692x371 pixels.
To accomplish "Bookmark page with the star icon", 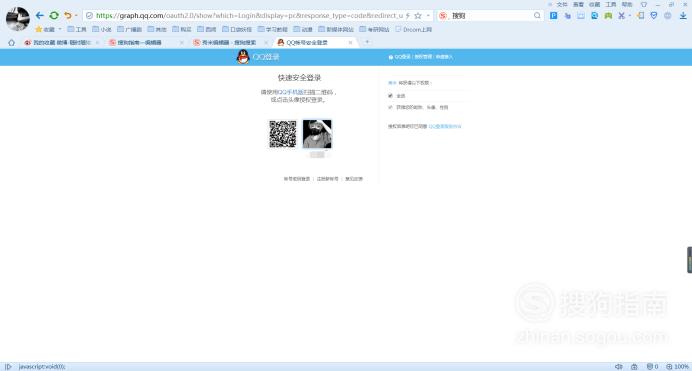I will point(417,15).
